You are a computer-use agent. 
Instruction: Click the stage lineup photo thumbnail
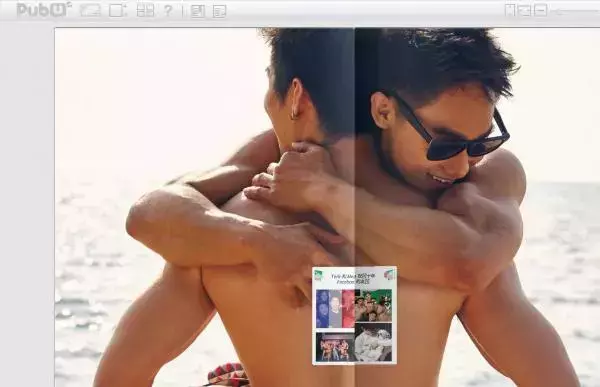point(335,347)
